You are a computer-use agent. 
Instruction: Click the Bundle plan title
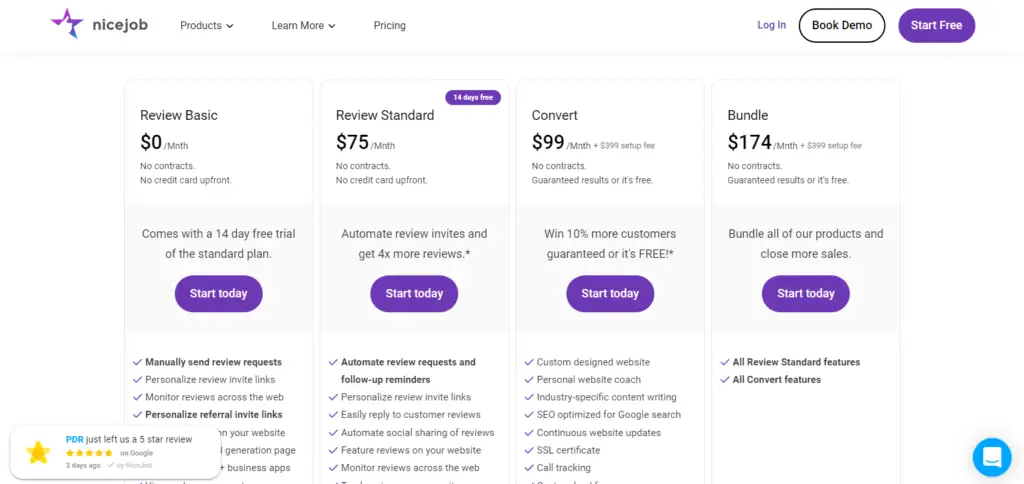748,116
